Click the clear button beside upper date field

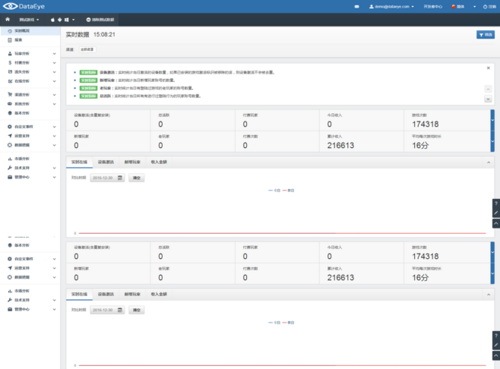[137, 178]
